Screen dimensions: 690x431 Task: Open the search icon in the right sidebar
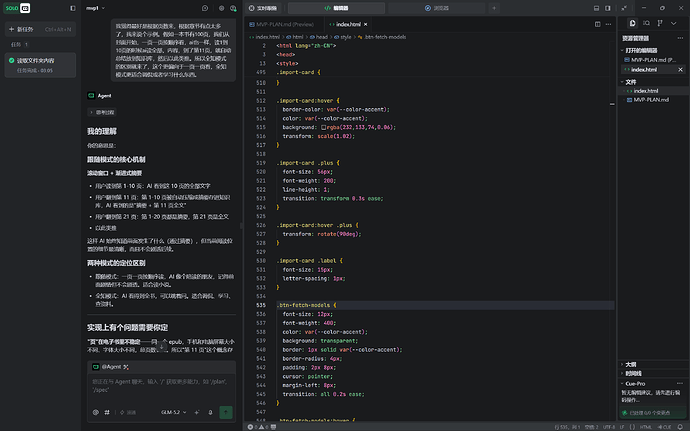[646, 23]
